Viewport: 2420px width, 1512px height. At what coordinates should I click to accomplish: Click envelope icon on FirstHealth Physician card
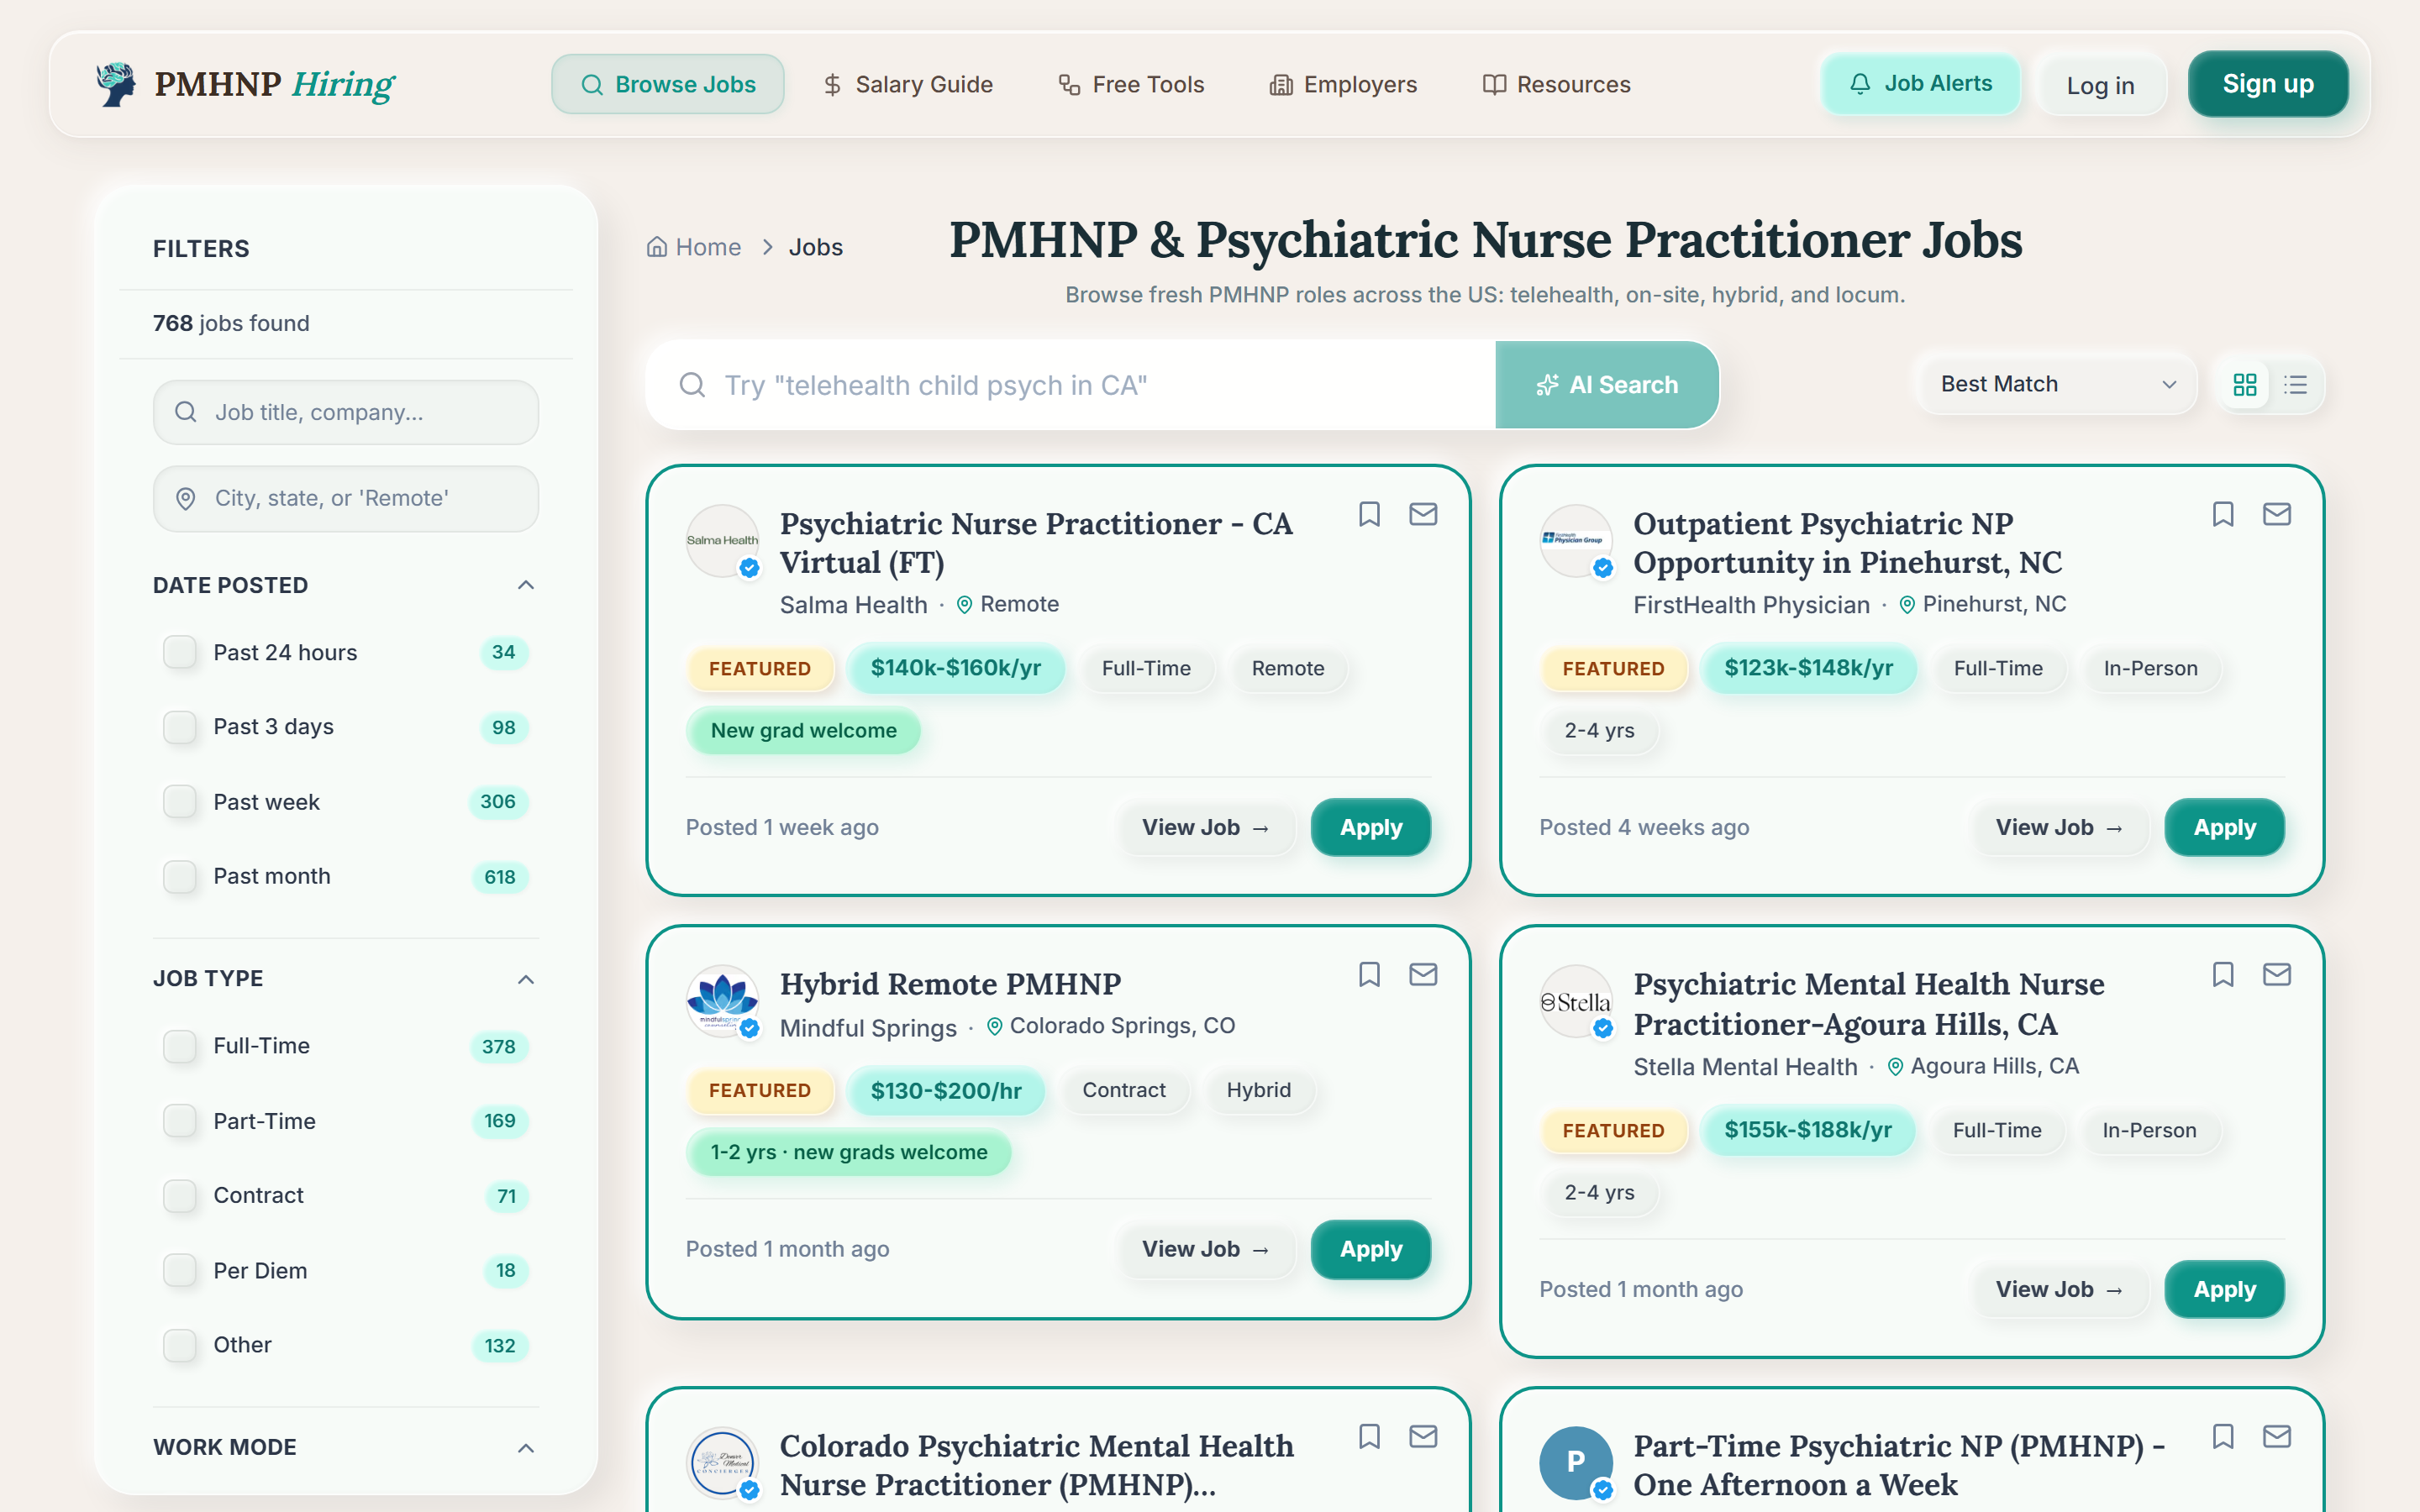pos(2277,514)
